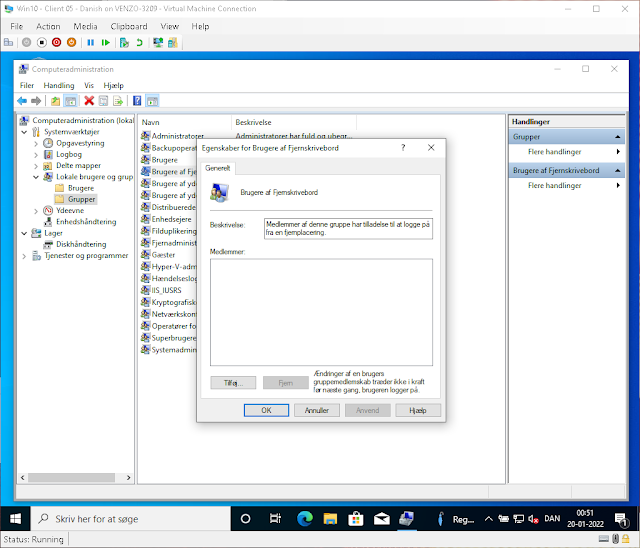
Task: Turn off the VM with the black stop icon
Action: point(42,42)
